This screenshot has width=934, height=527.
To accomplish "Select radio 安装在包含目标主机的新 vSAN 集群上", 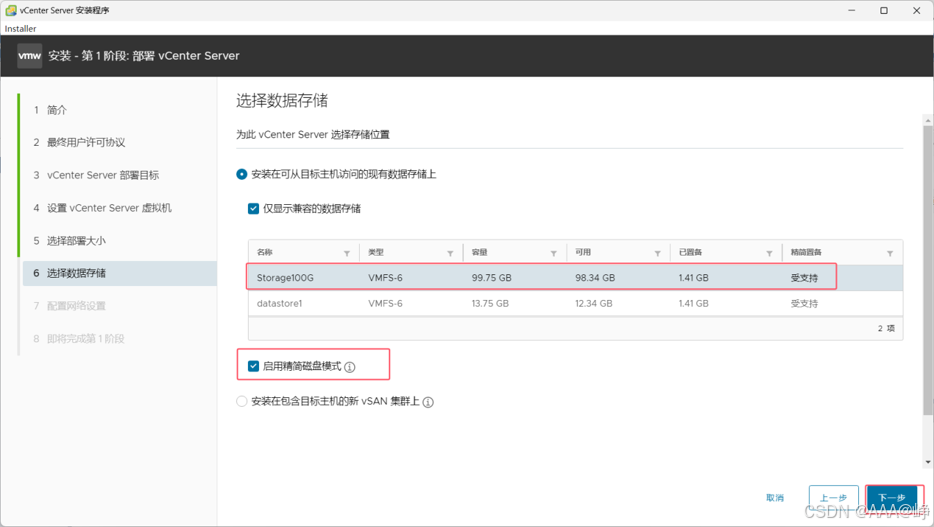I will coord(242,401).
